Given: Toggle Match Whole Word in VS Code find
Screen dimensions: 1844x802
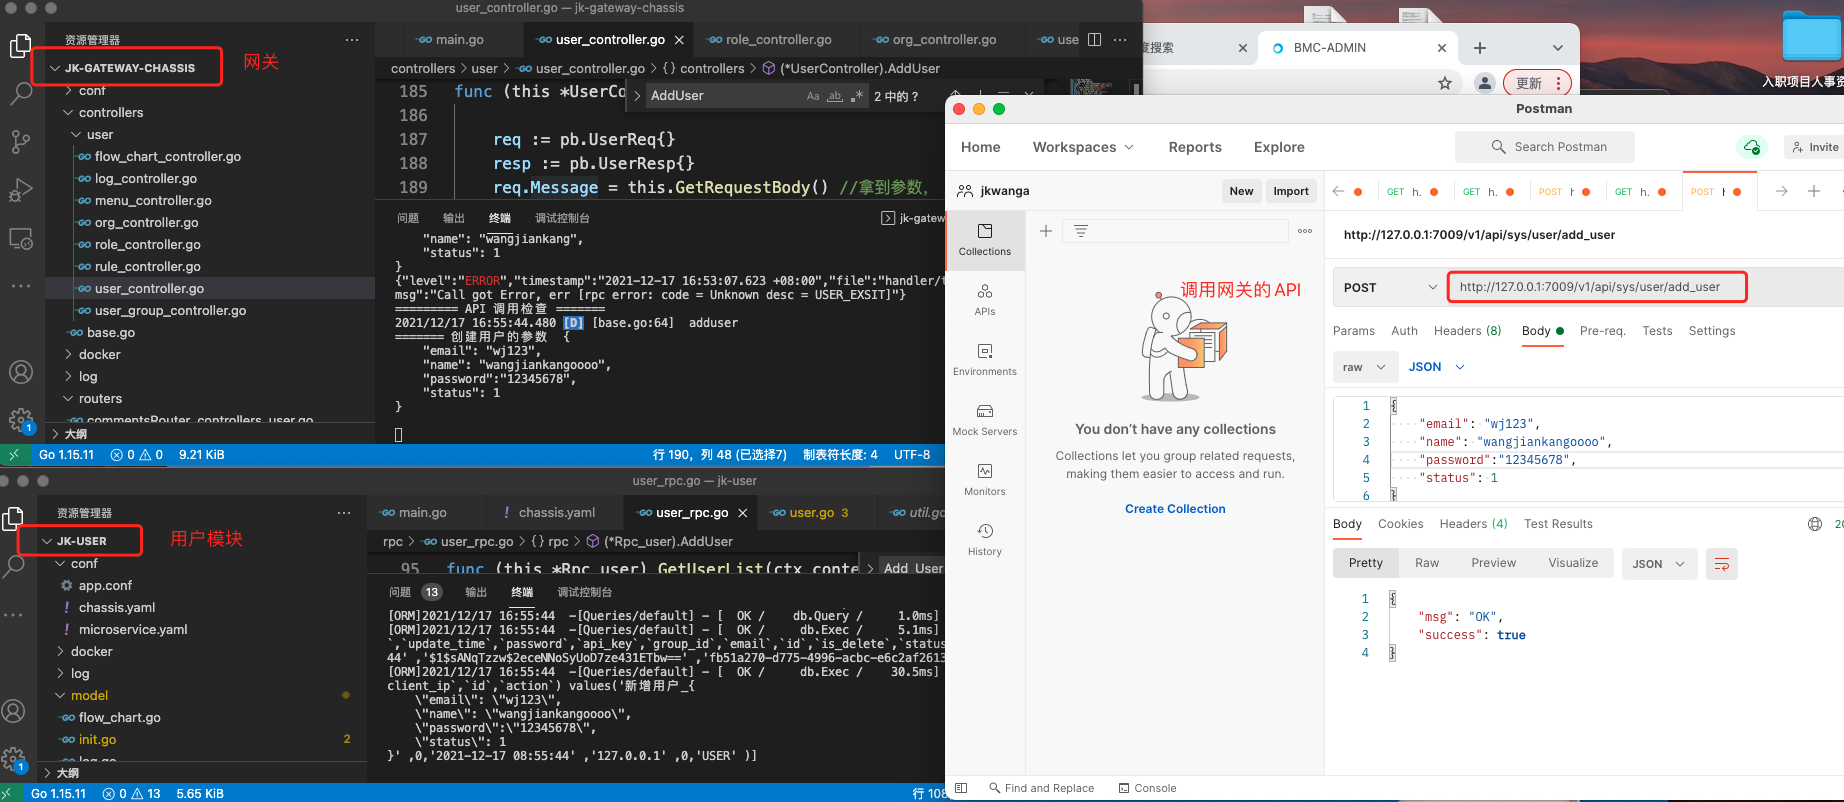Looking at the screenshot, I should tap(834, 96).
